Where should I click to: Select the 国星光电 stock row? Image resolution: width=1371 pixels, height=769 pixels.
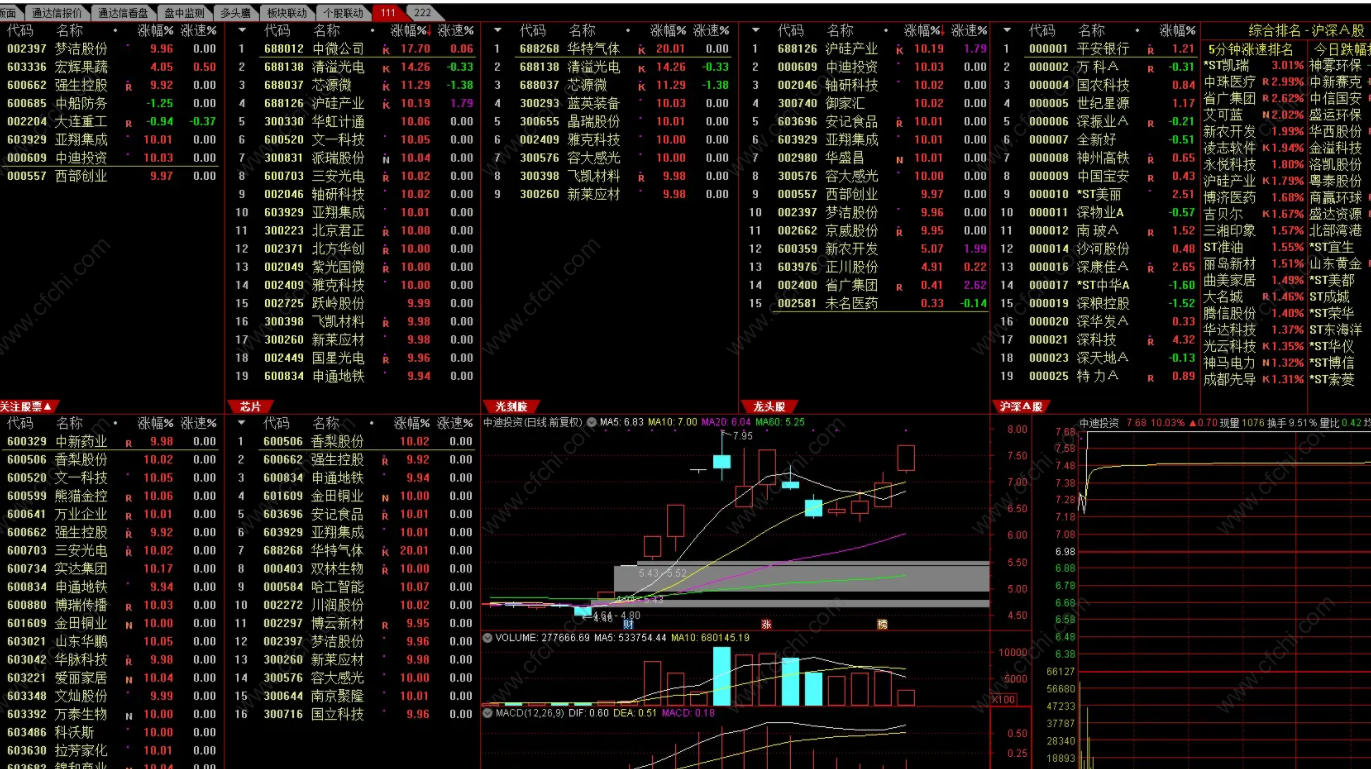coord(353,358)
